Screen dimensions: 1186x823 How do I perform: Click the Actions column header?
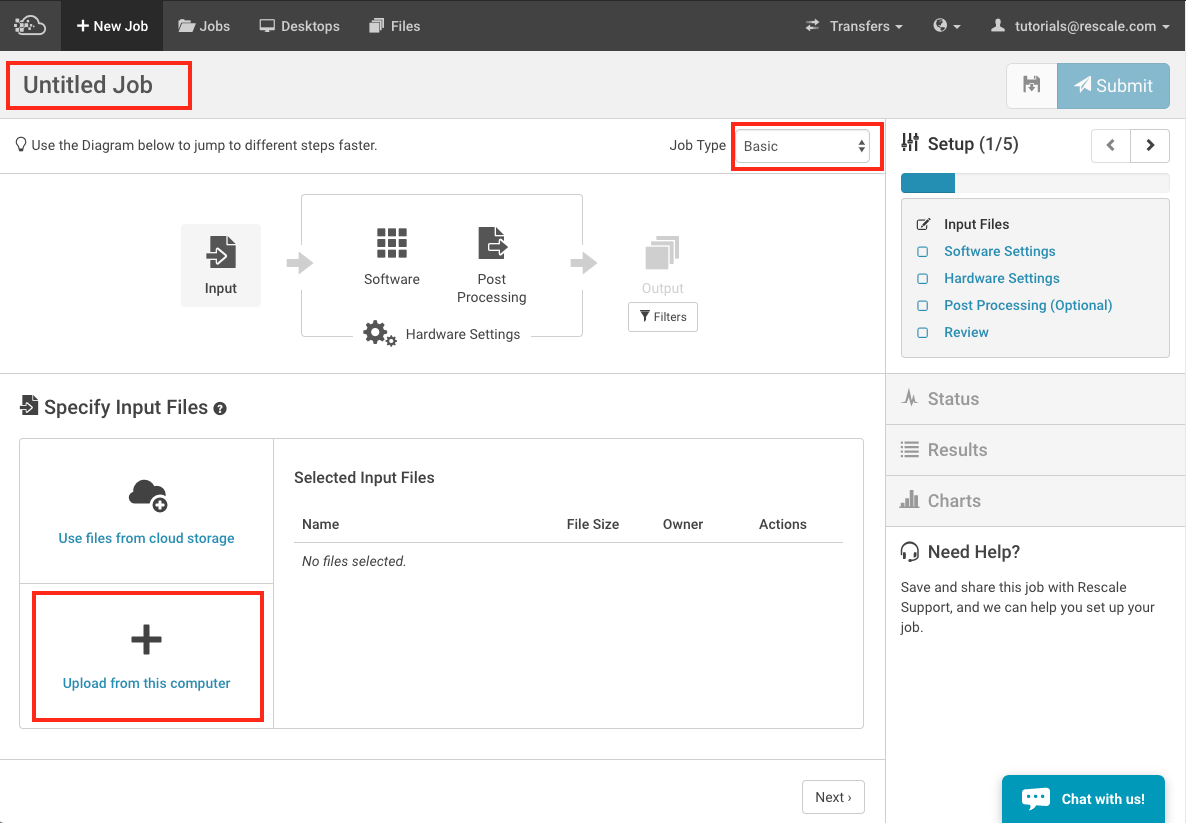click(783, 524)
